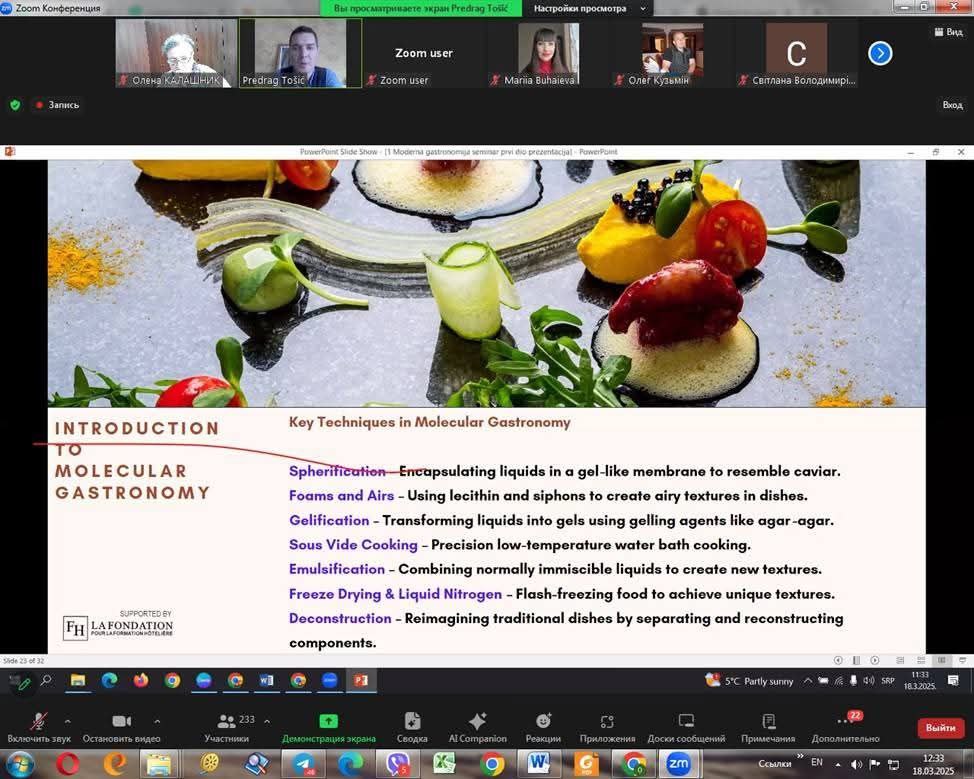Open Google Chrome from the Windows taskbar
This screenshot has width=974, height=779.
(x=491, y=764)
